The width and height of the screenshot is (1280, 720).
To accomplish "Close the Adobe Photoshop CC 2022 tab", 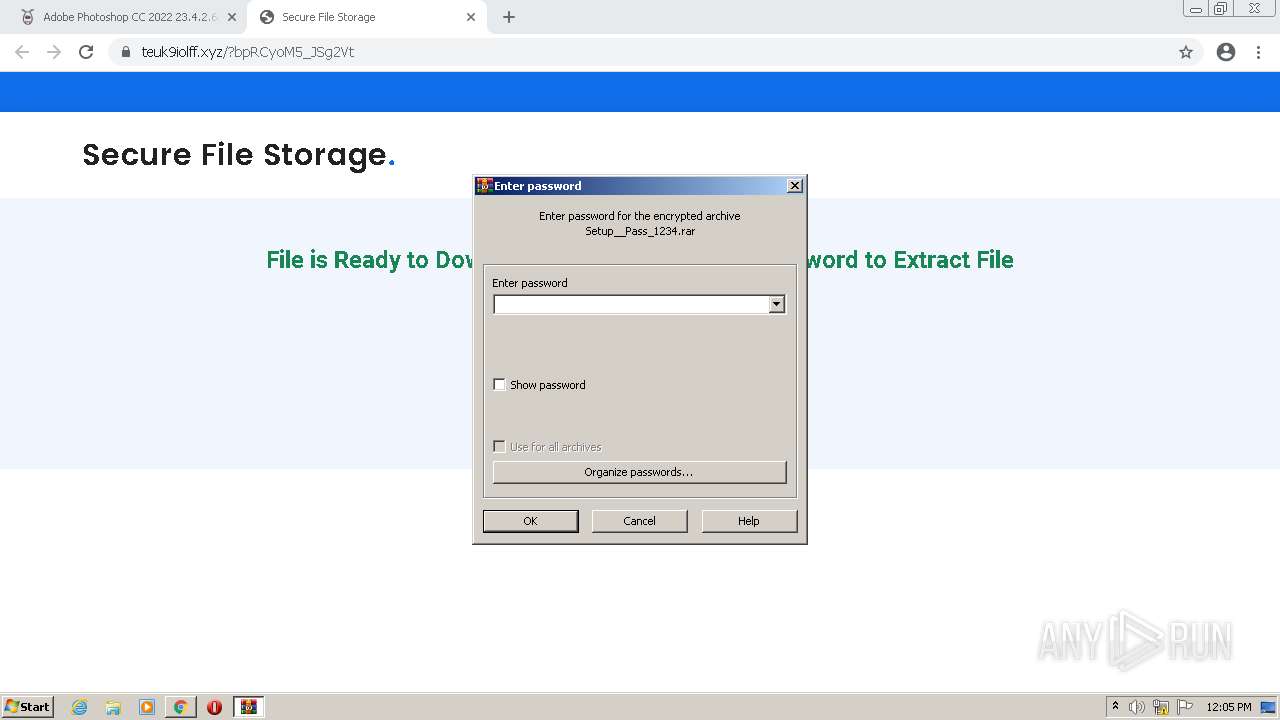I will [x=231, y=17].
